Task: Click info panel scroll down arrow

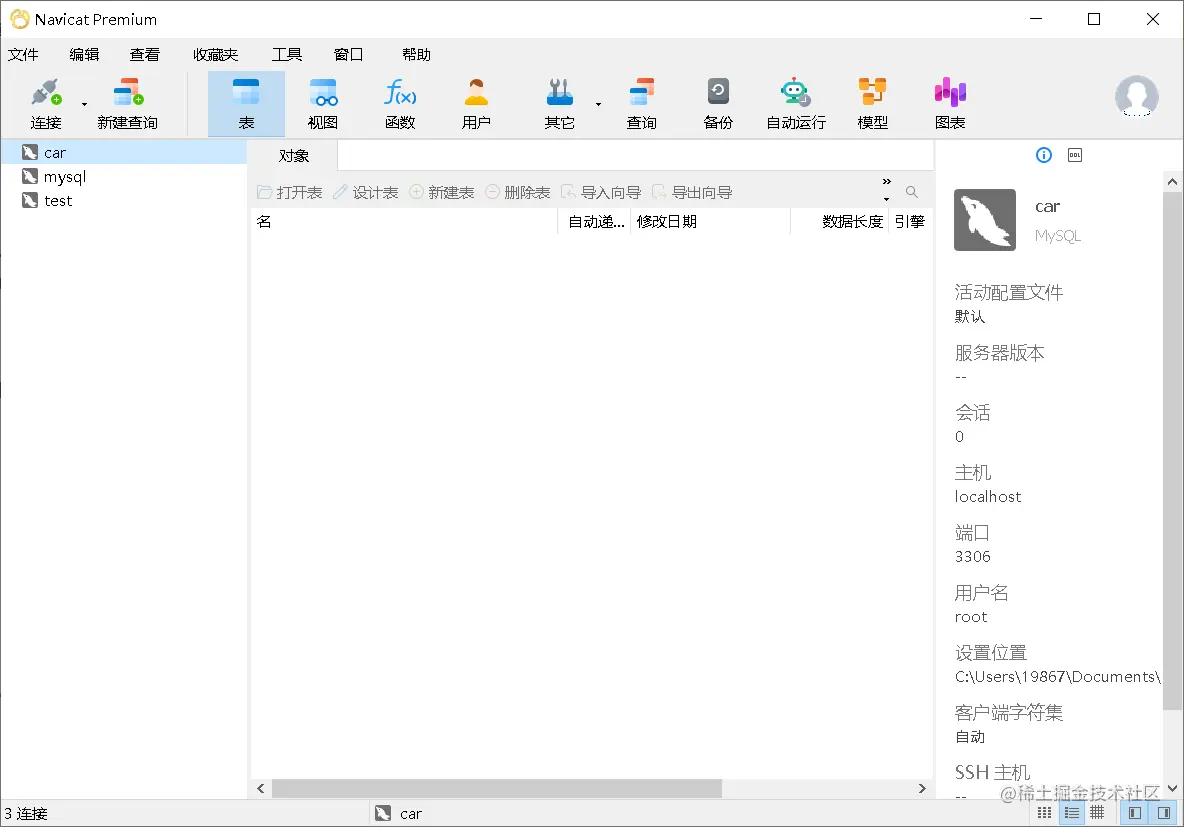Action: pyautogui.click(x=1172, y=788)
